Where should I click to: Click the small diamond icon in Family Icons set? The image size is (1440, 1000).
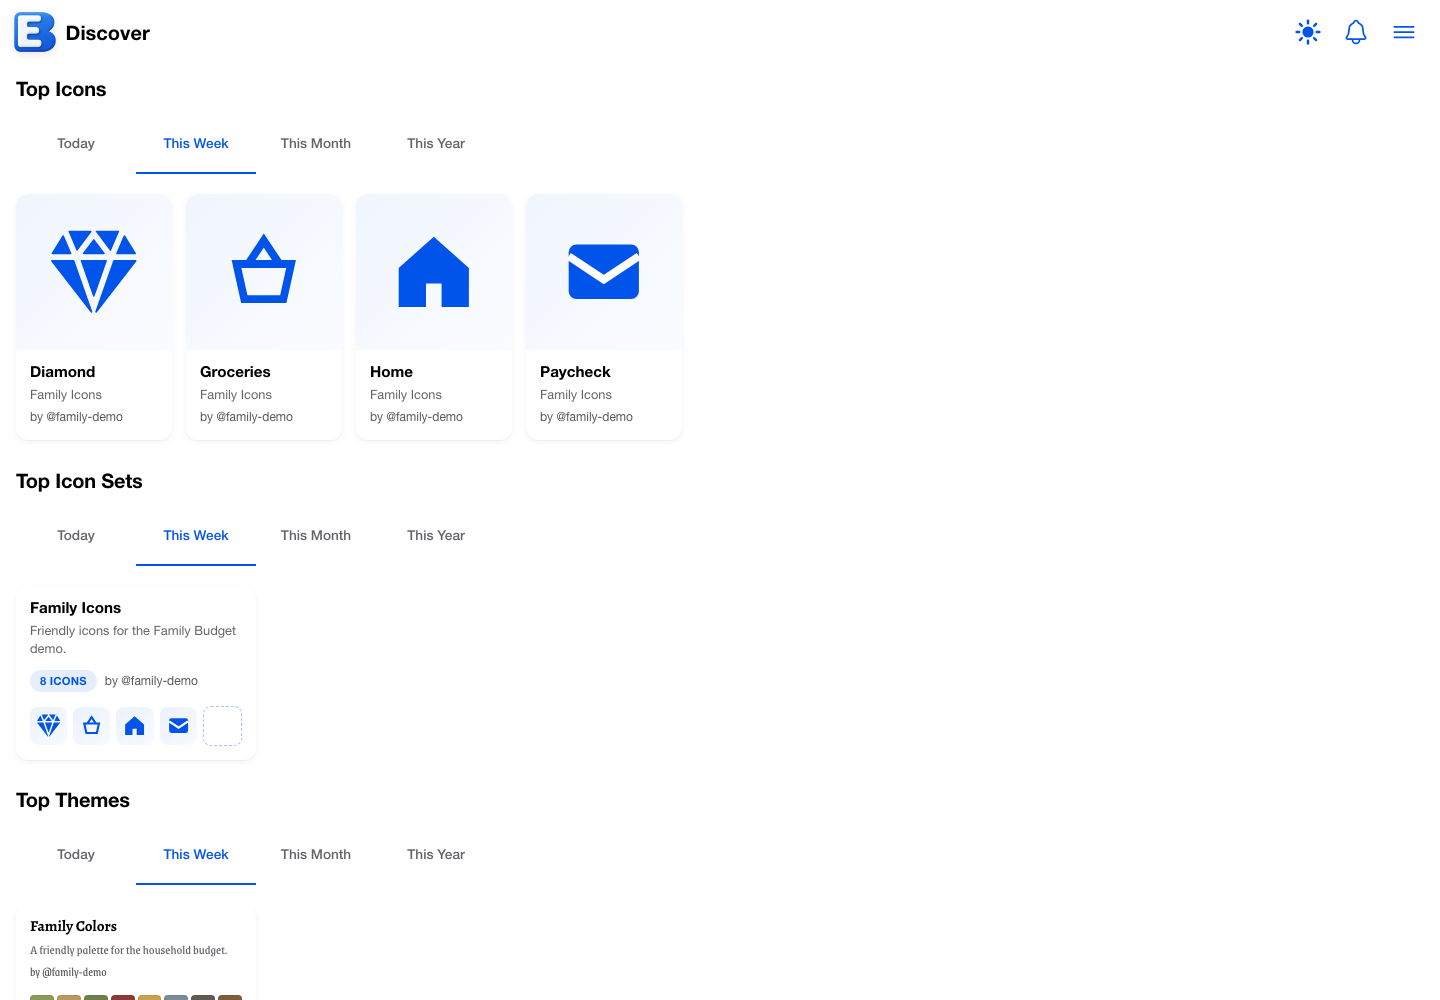pos(48,726)
